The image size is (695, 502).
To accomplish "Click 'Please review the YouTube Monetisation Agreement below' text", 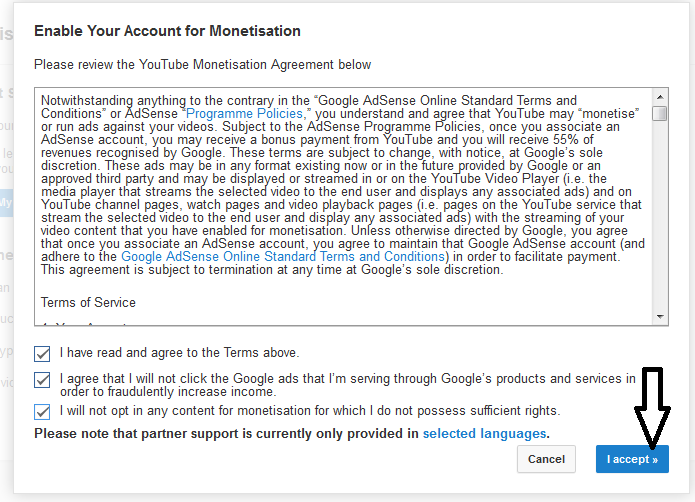I will click(203, 65).
